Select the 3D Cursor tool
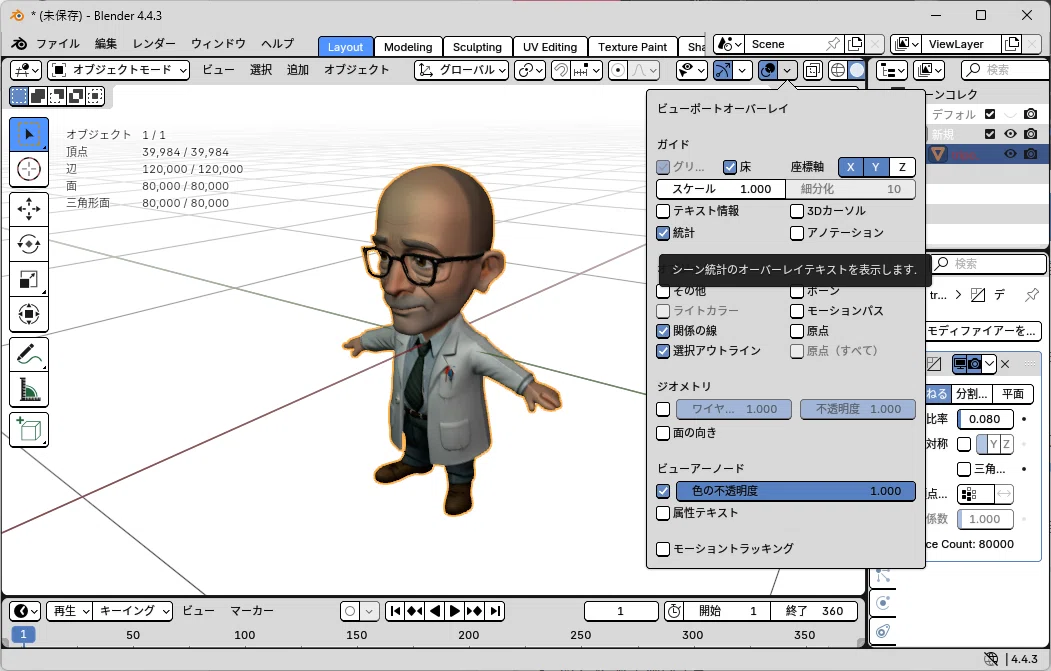1051x671 pixels. tap(29, 169)
